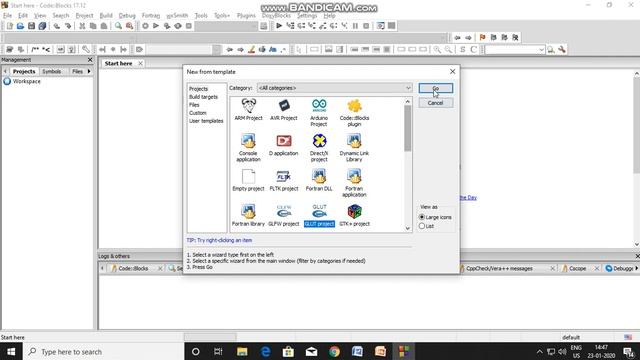Screen dimensions: 640x360
Task: Show more Management tabs arrow
Action: point(89,71)
